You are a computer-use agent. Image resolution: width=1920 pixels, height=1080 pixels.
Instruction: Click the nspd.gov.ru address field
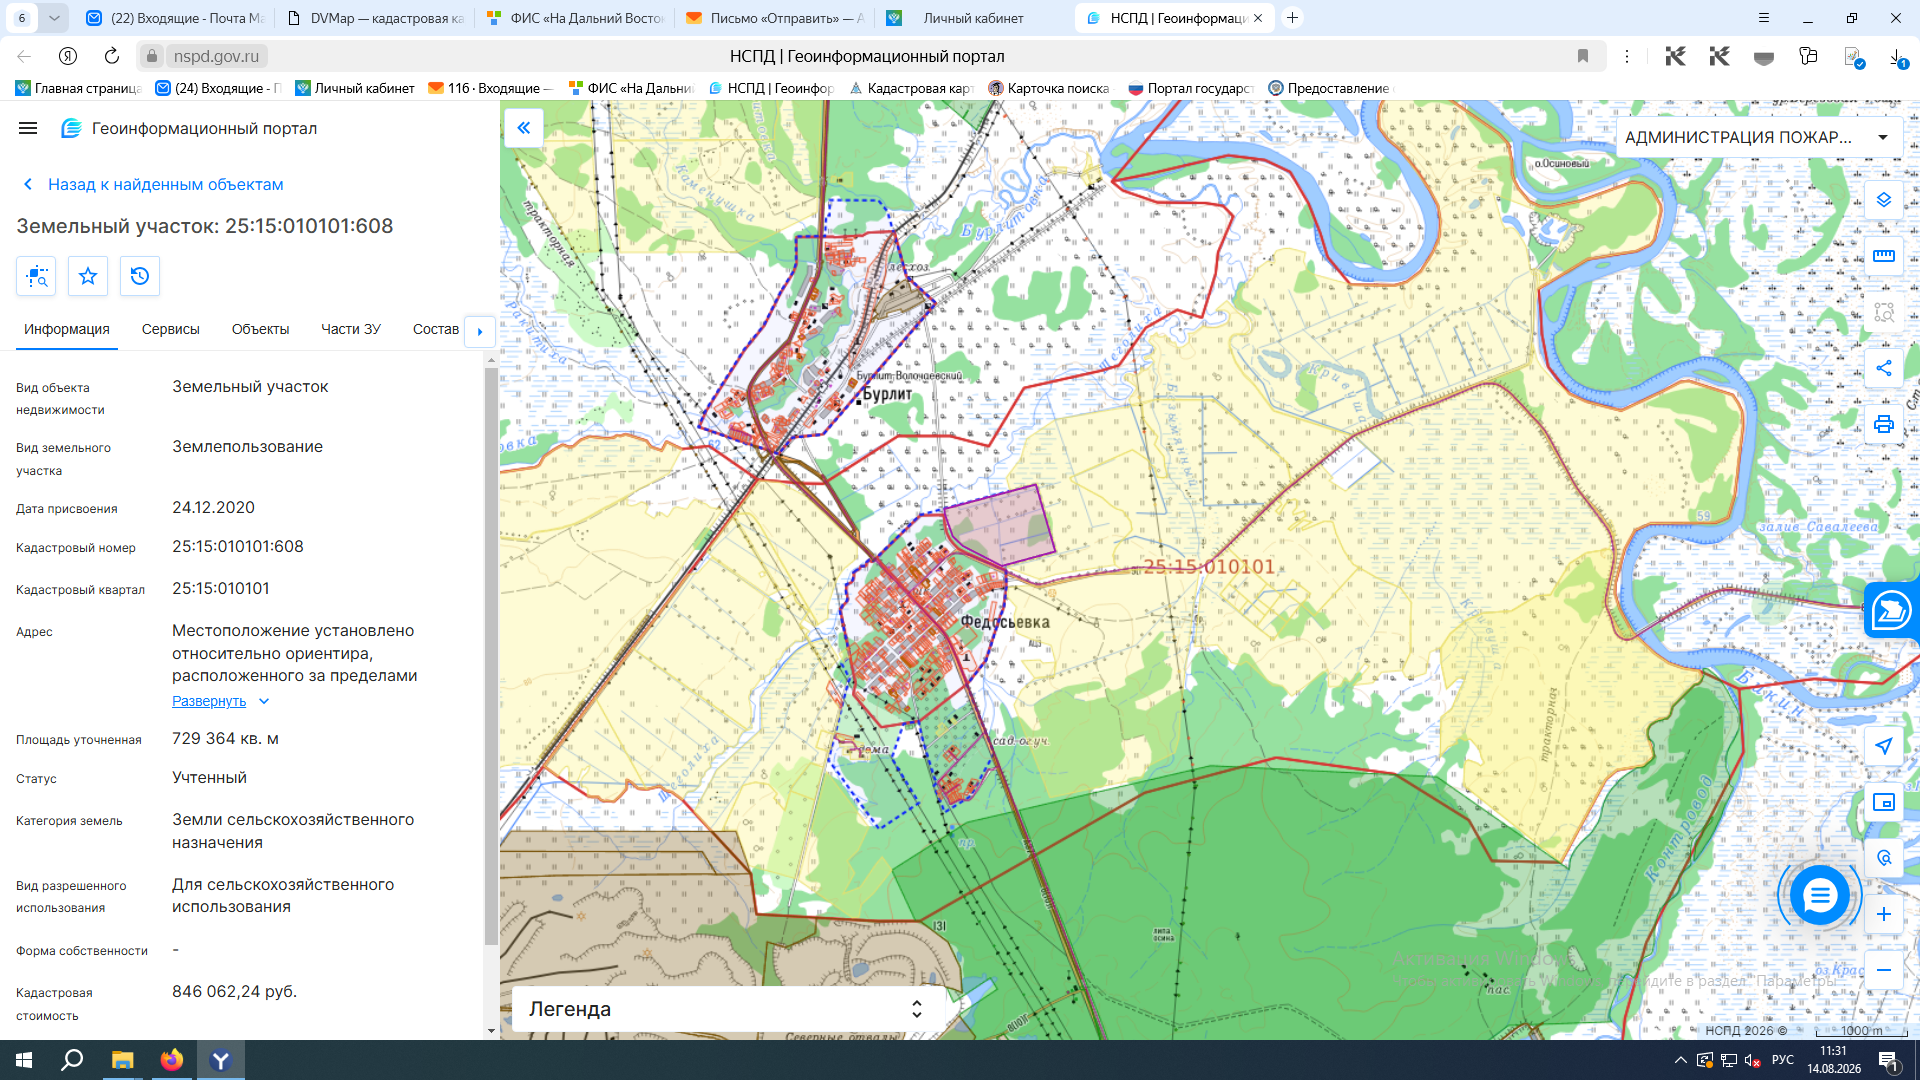click(216, 56)
